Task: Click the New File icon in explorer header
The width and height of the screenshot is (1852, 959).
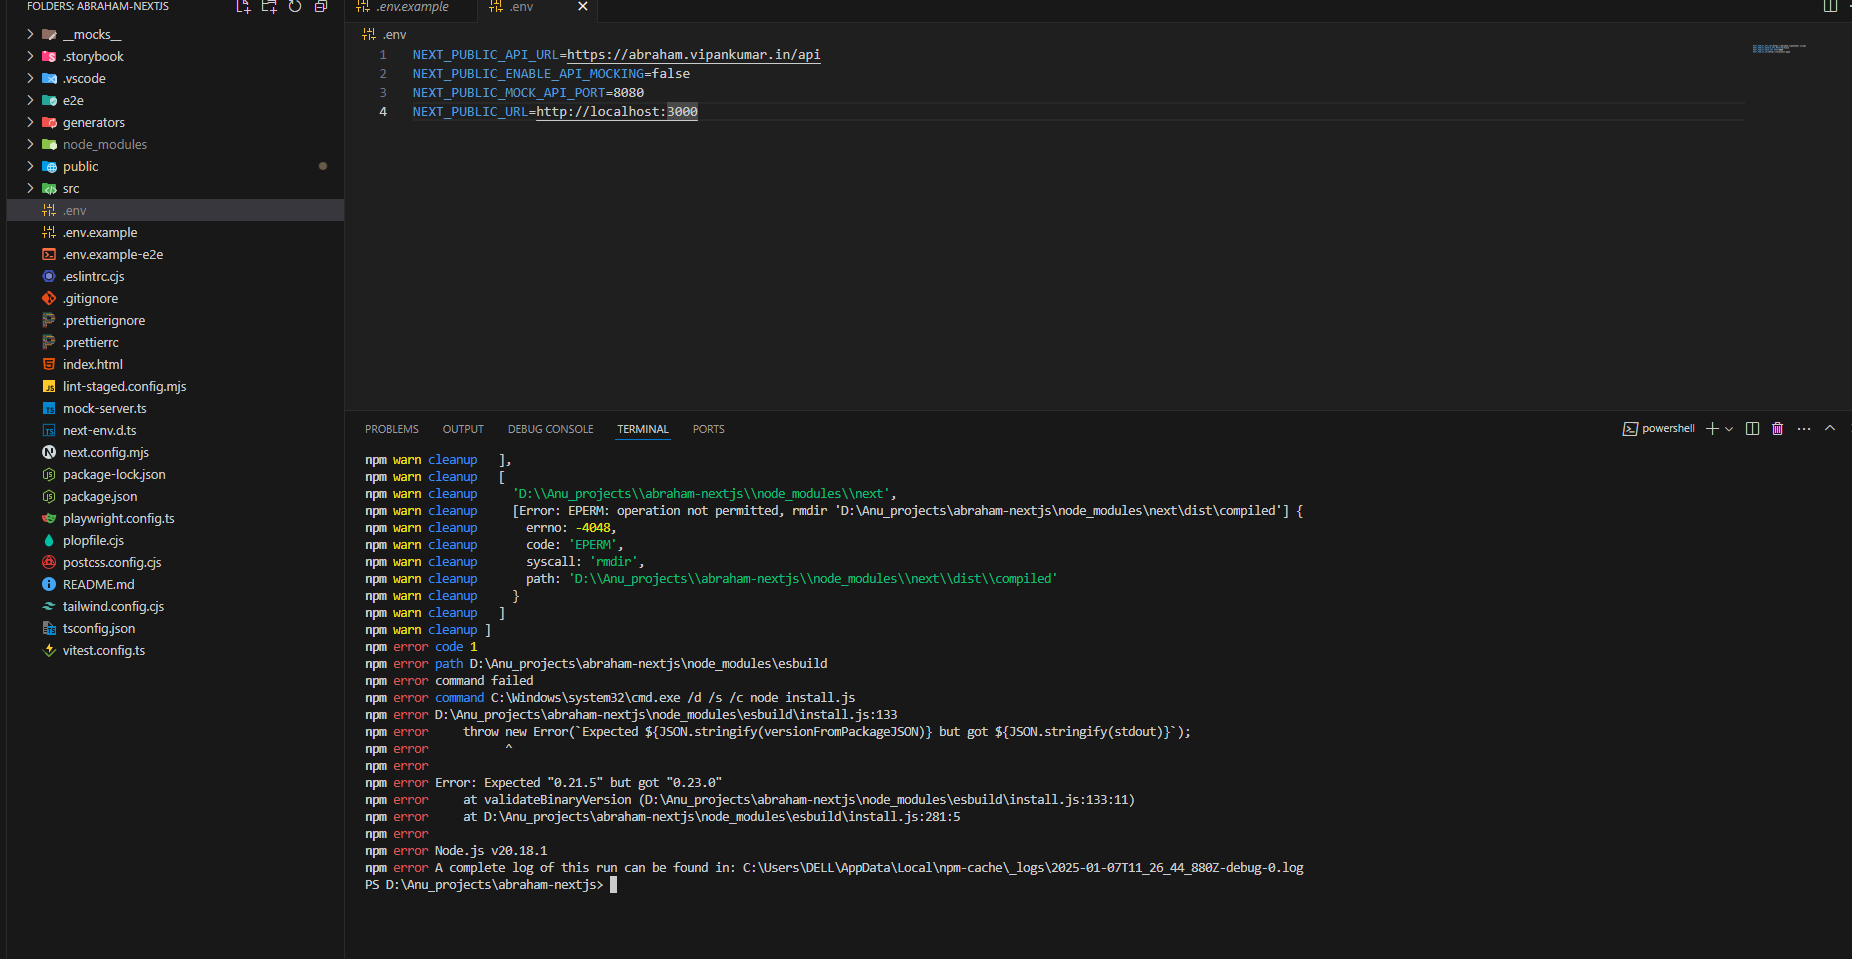Action: [x=243, y=7]
